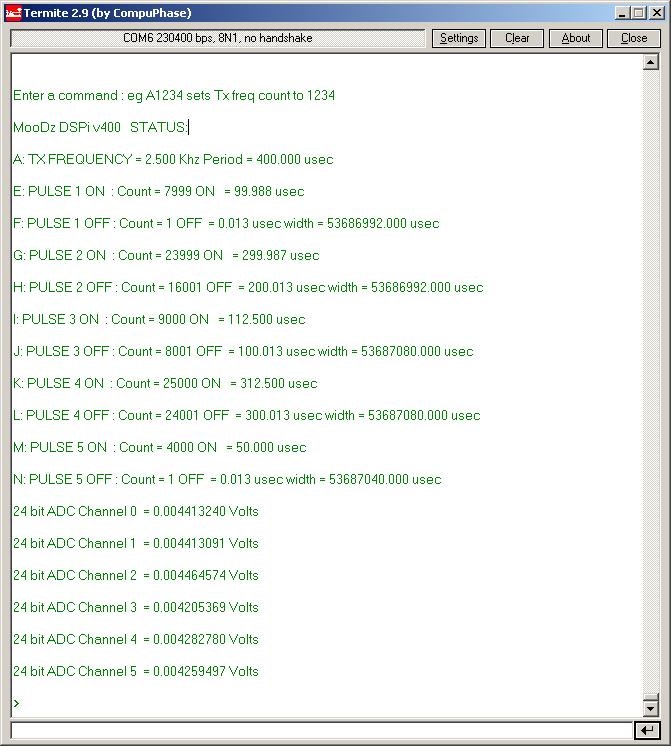
Task: Click the 'K: PULSE 4 ON' line
Action: 165,383
